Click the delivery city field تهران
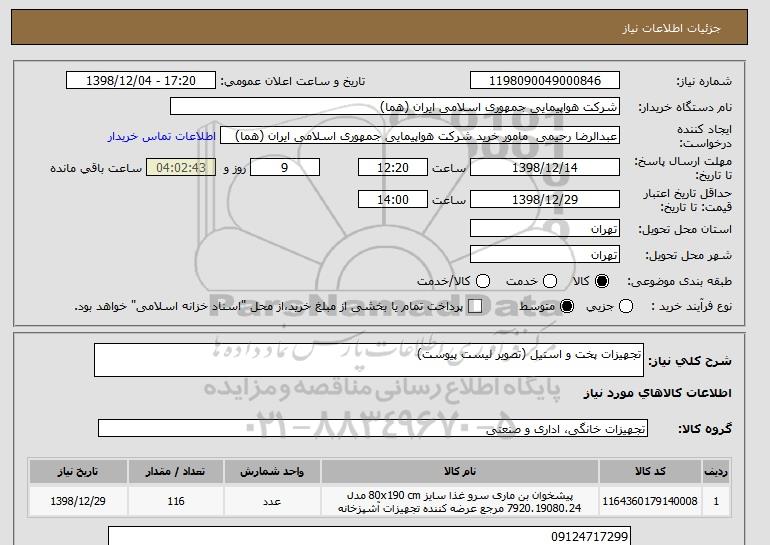This screenshot has width=770, height=545. tap(545, 254)
